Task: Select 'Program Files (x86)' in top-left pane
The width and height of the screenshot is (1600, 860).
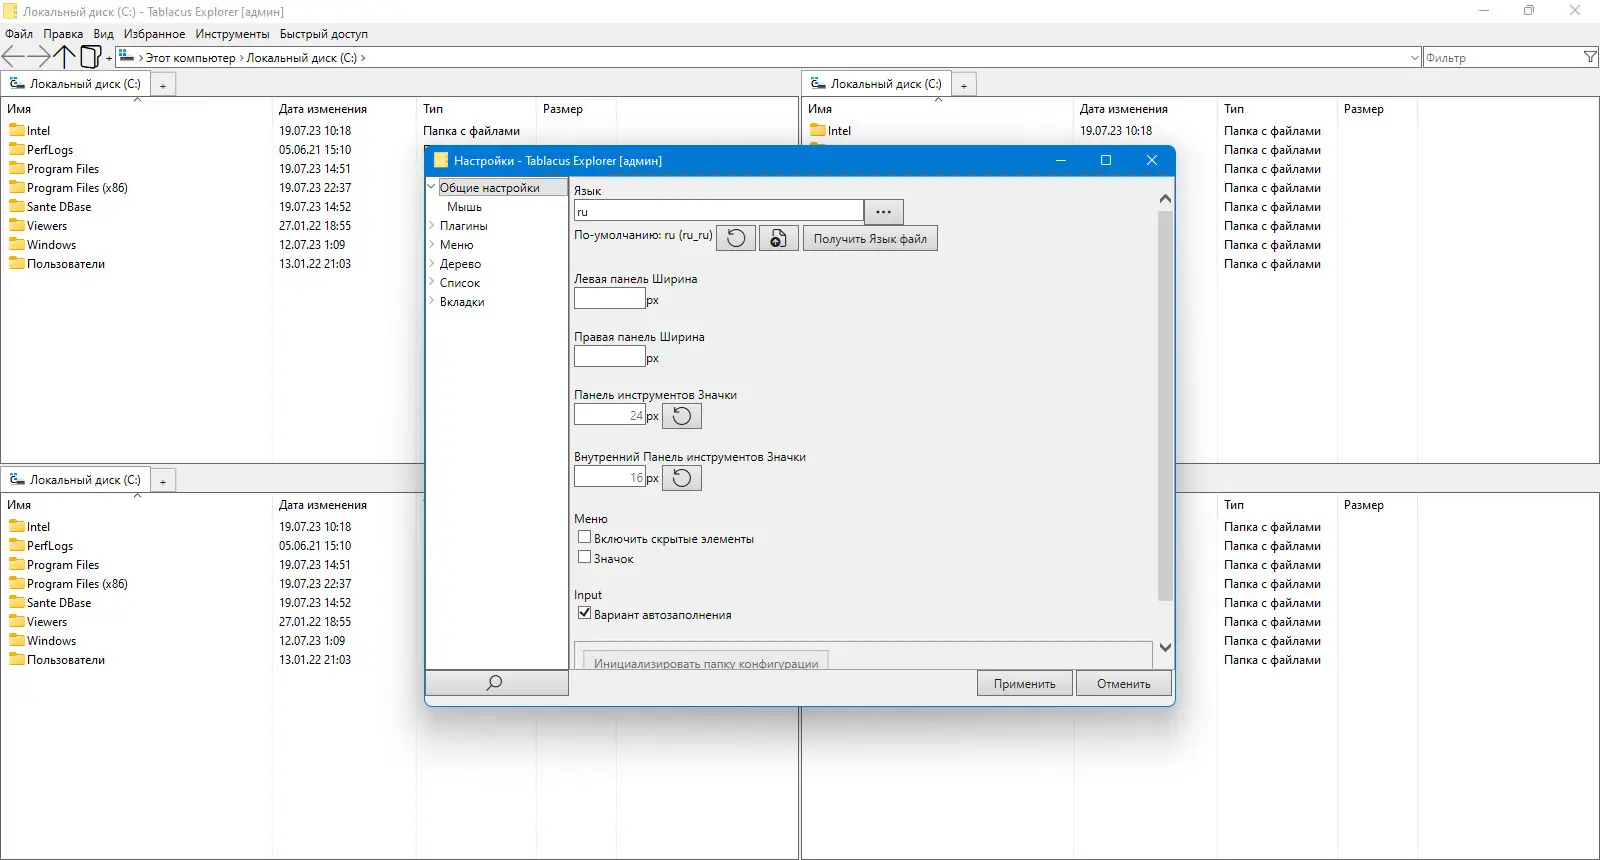Action: point(77,187)
